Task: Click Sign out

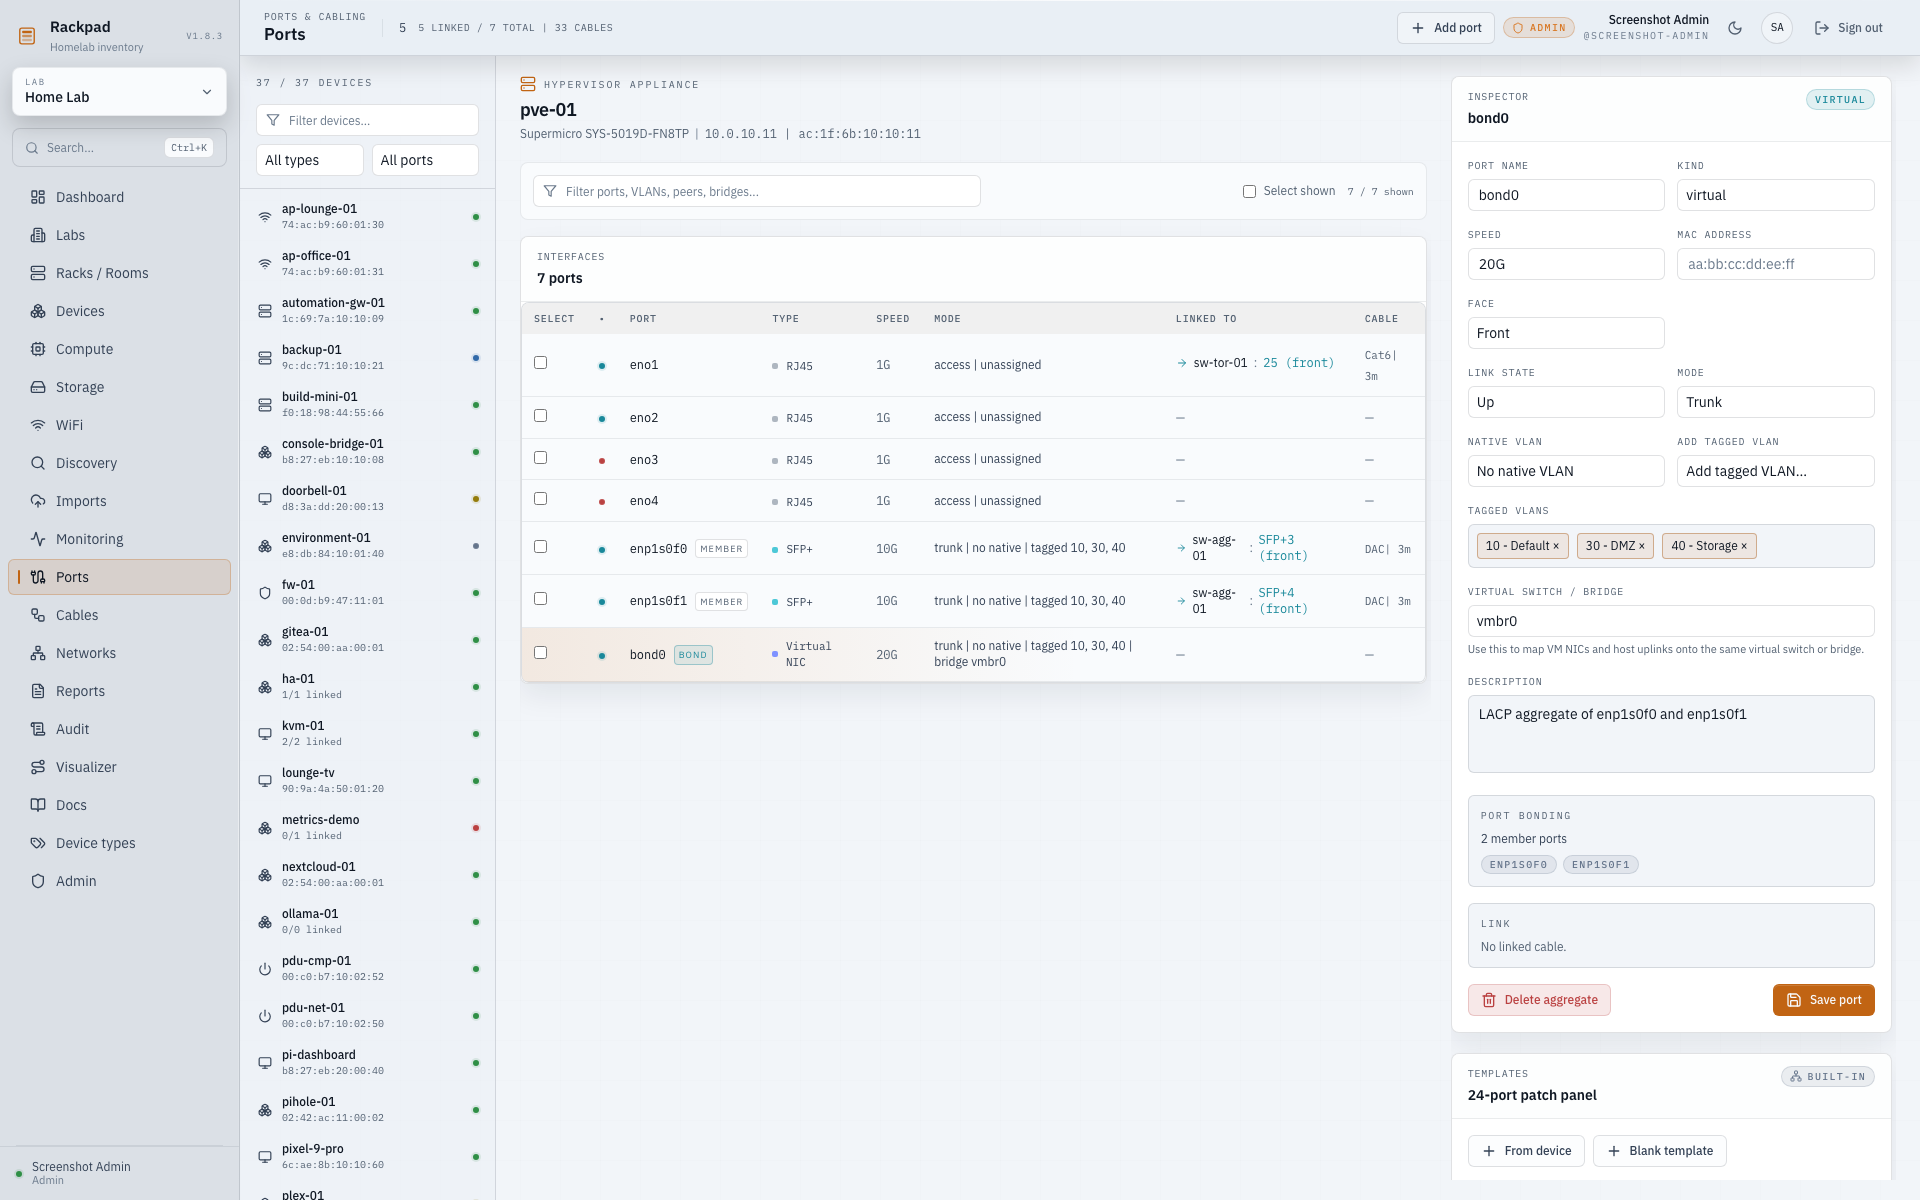Action: [1849, 28]
